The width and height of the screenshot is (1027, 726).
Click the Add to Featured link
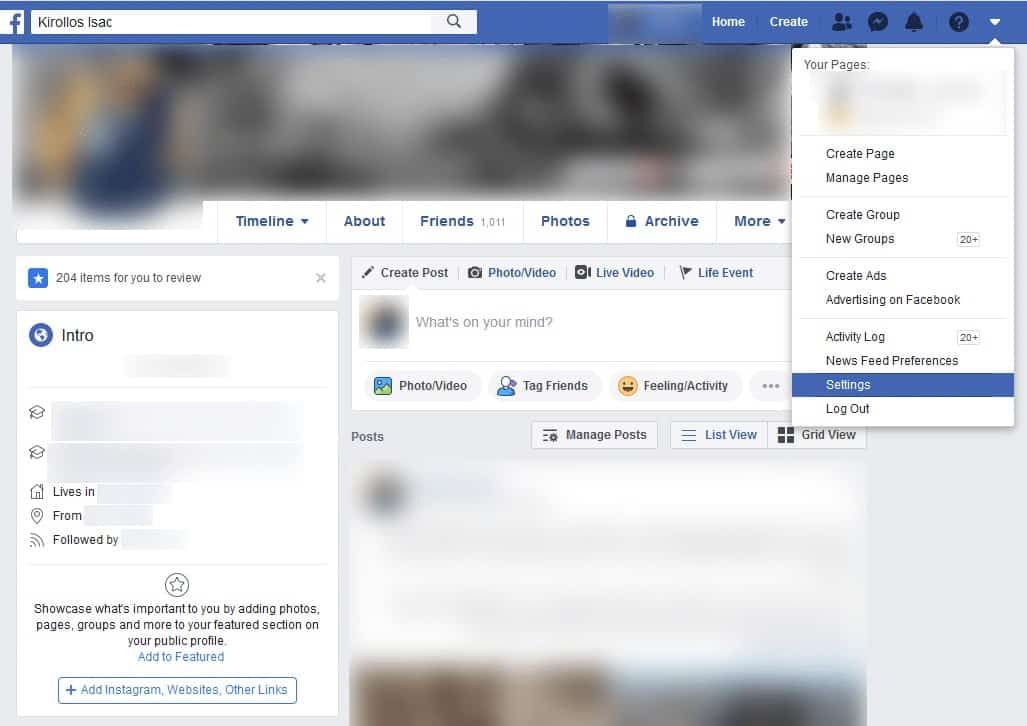181,657
